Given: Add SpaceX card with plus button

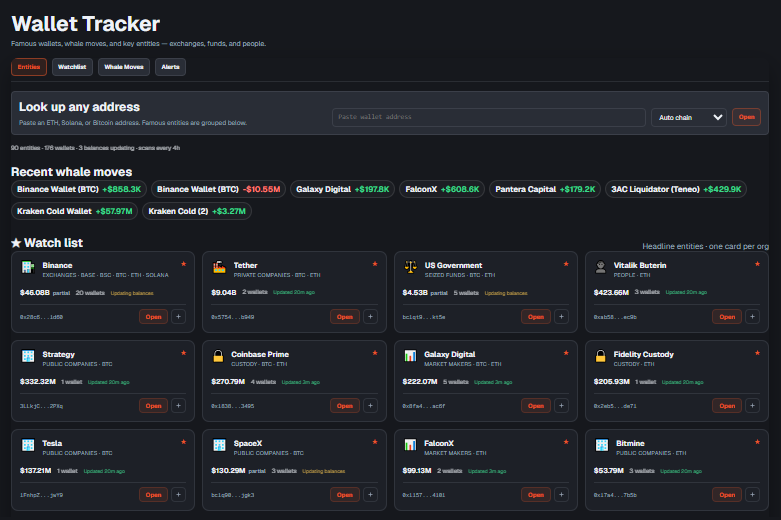Looking at the screenshot, I should 370,495.
